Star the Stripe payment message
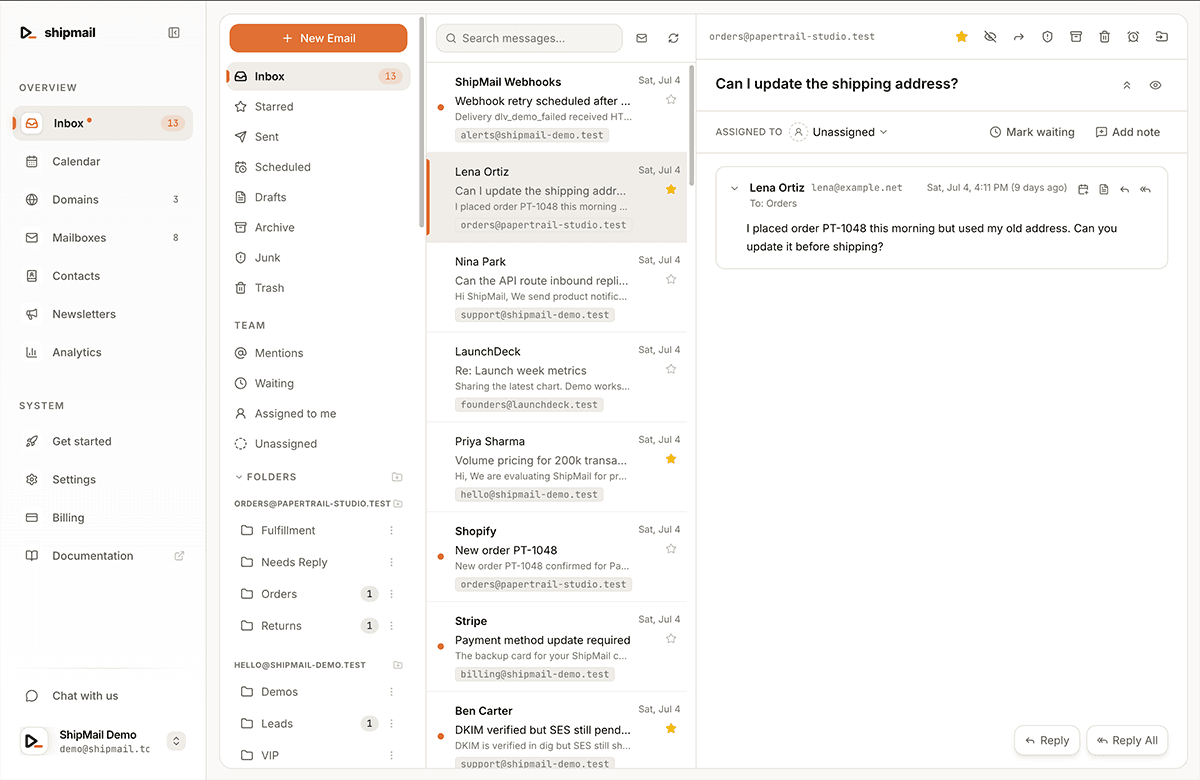Viewport: 1200px width, 780px height. [x=671, y=638]
